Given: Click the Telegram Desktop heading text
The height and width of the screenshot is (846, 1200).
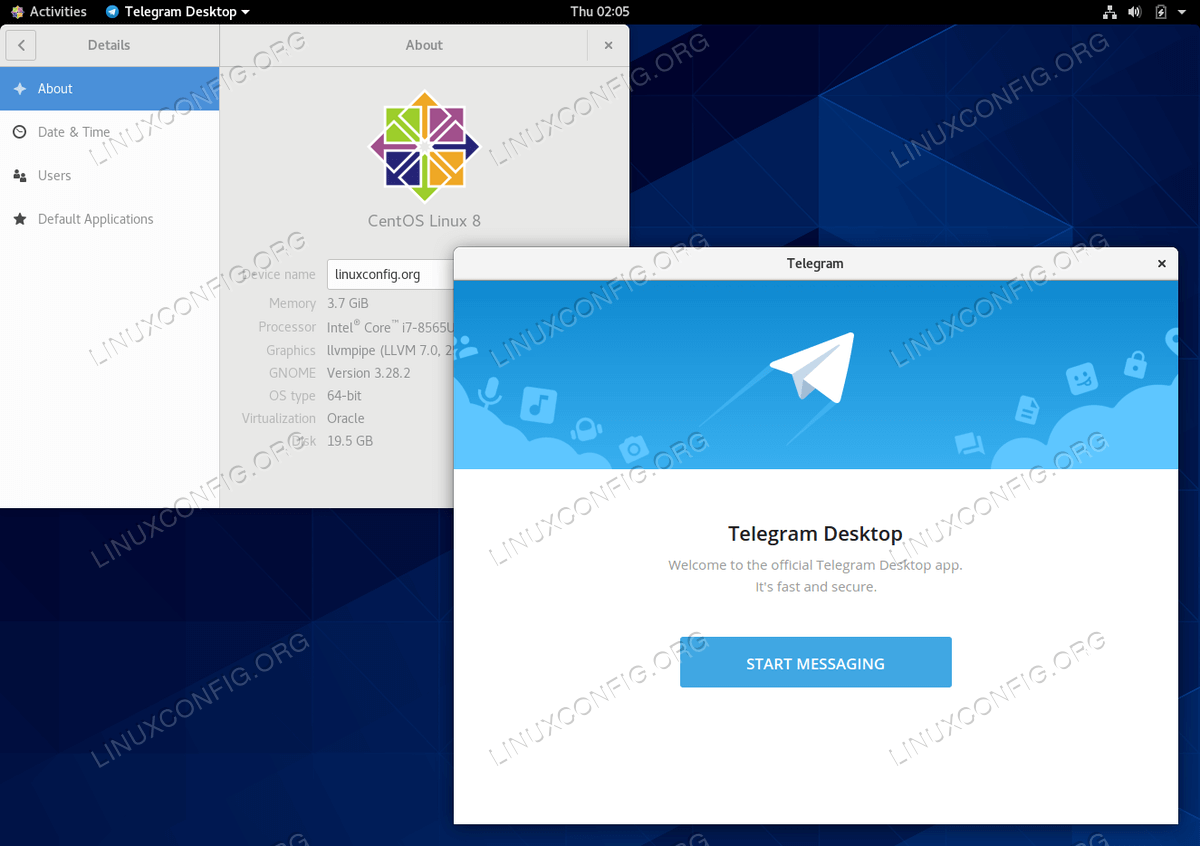Looking at the screenshot, I should click(x=815, y=534).
